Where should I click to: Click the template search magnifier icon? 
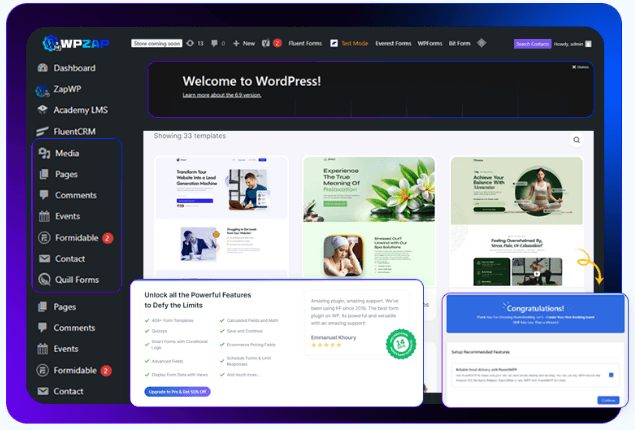click(x=577, y=141)
